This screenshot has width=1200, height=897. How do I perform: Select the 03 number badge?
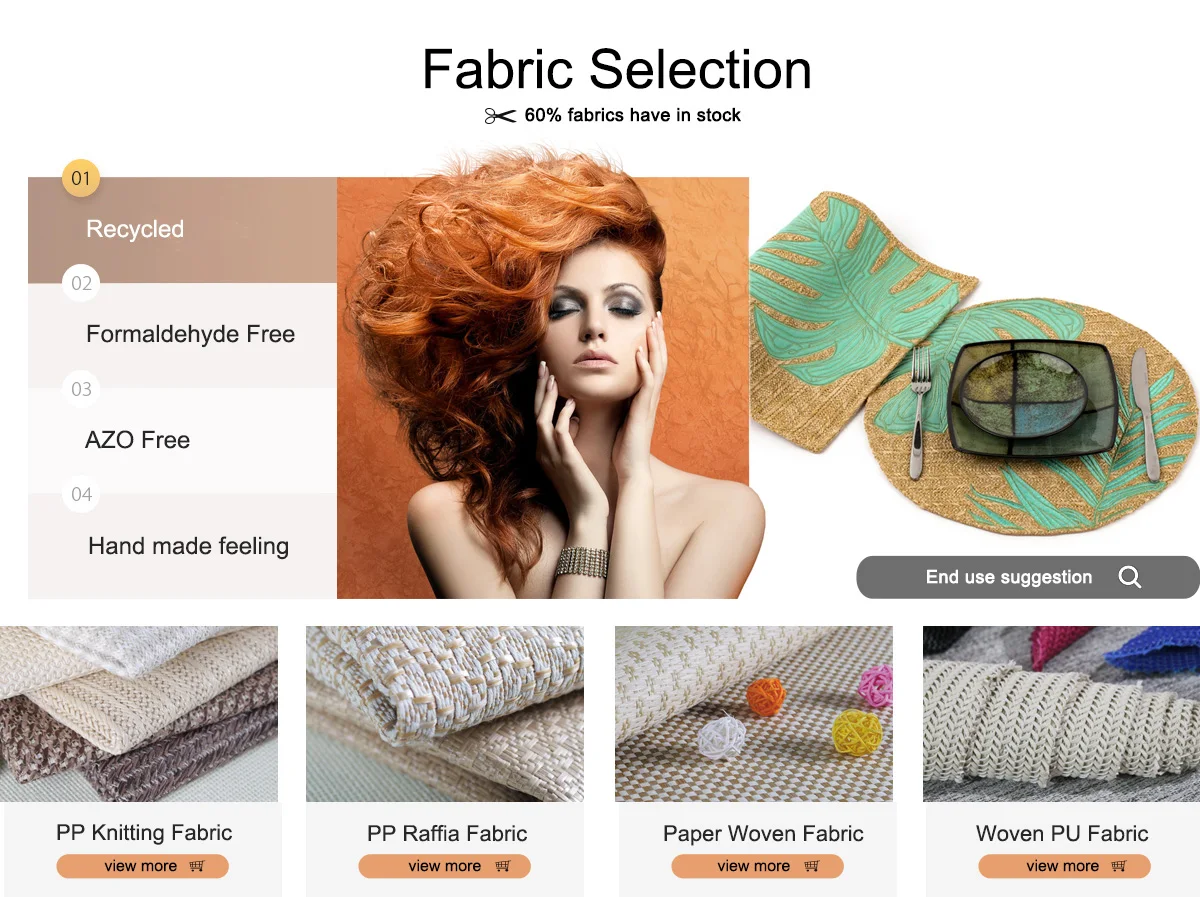[x=81, y=389]
